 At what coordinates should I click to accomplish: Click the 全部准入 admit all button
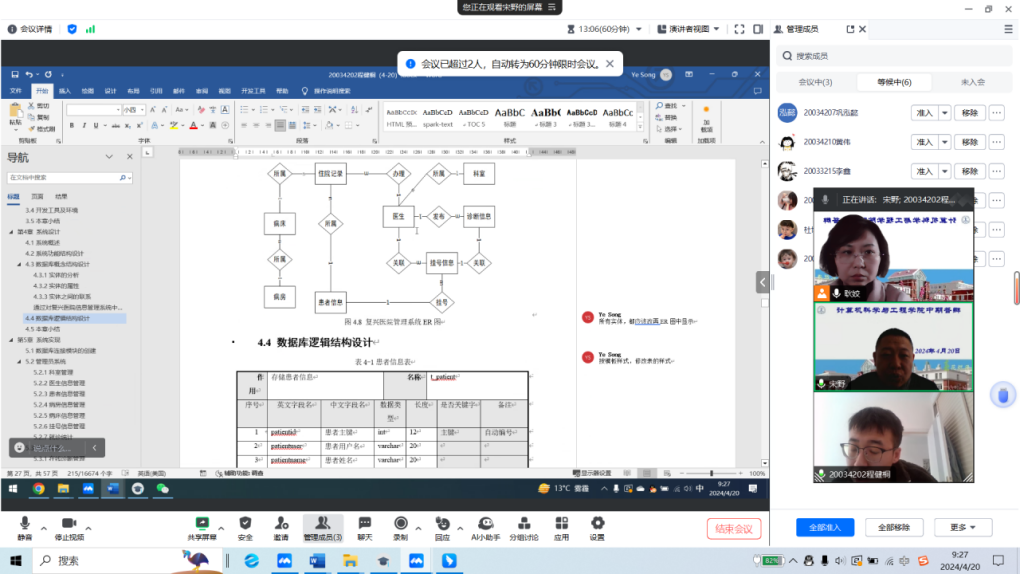click(x=824, y=527)
